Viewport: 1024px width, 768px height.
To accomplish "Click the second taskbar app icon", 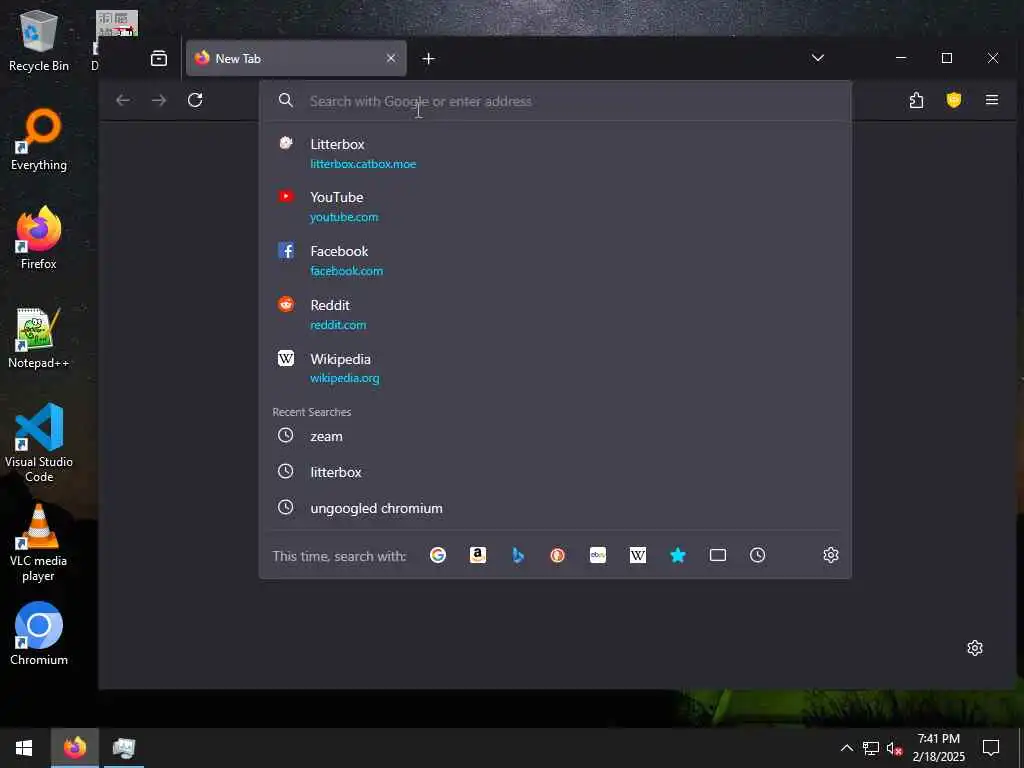I will coord(123,748).
